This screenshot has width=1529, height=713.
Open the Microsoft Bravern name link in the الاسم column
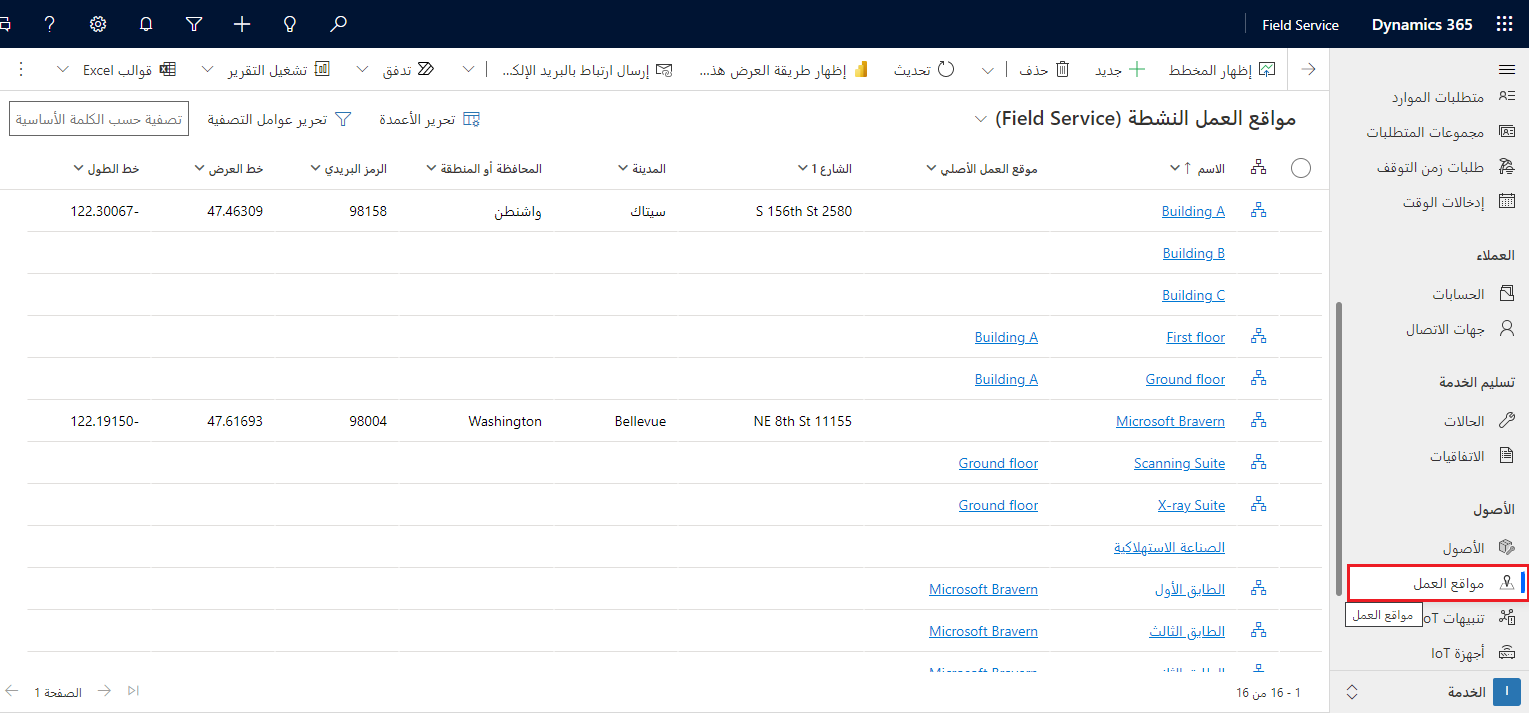(1170, 421)
